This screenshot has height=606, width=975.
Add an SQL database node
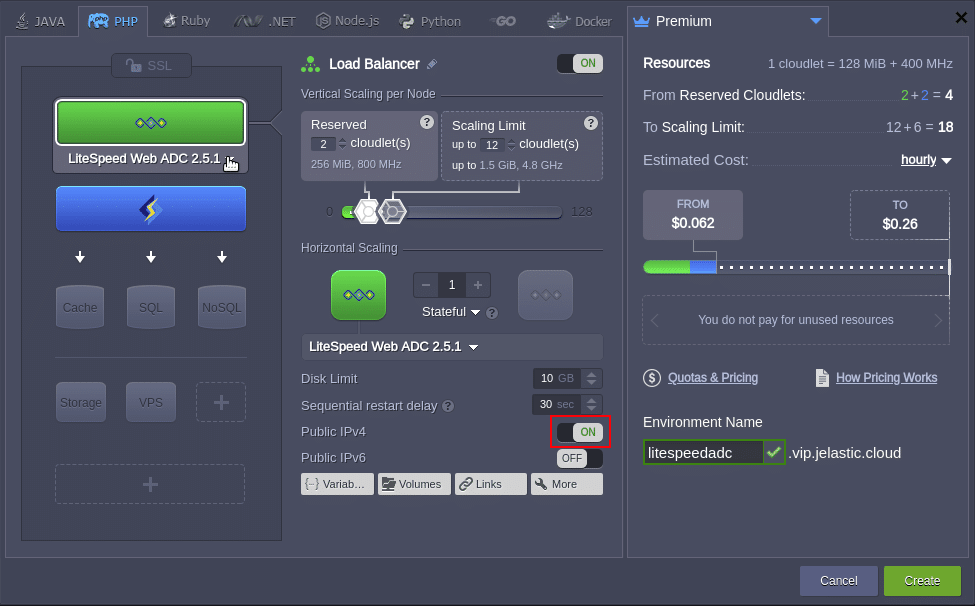151,307
